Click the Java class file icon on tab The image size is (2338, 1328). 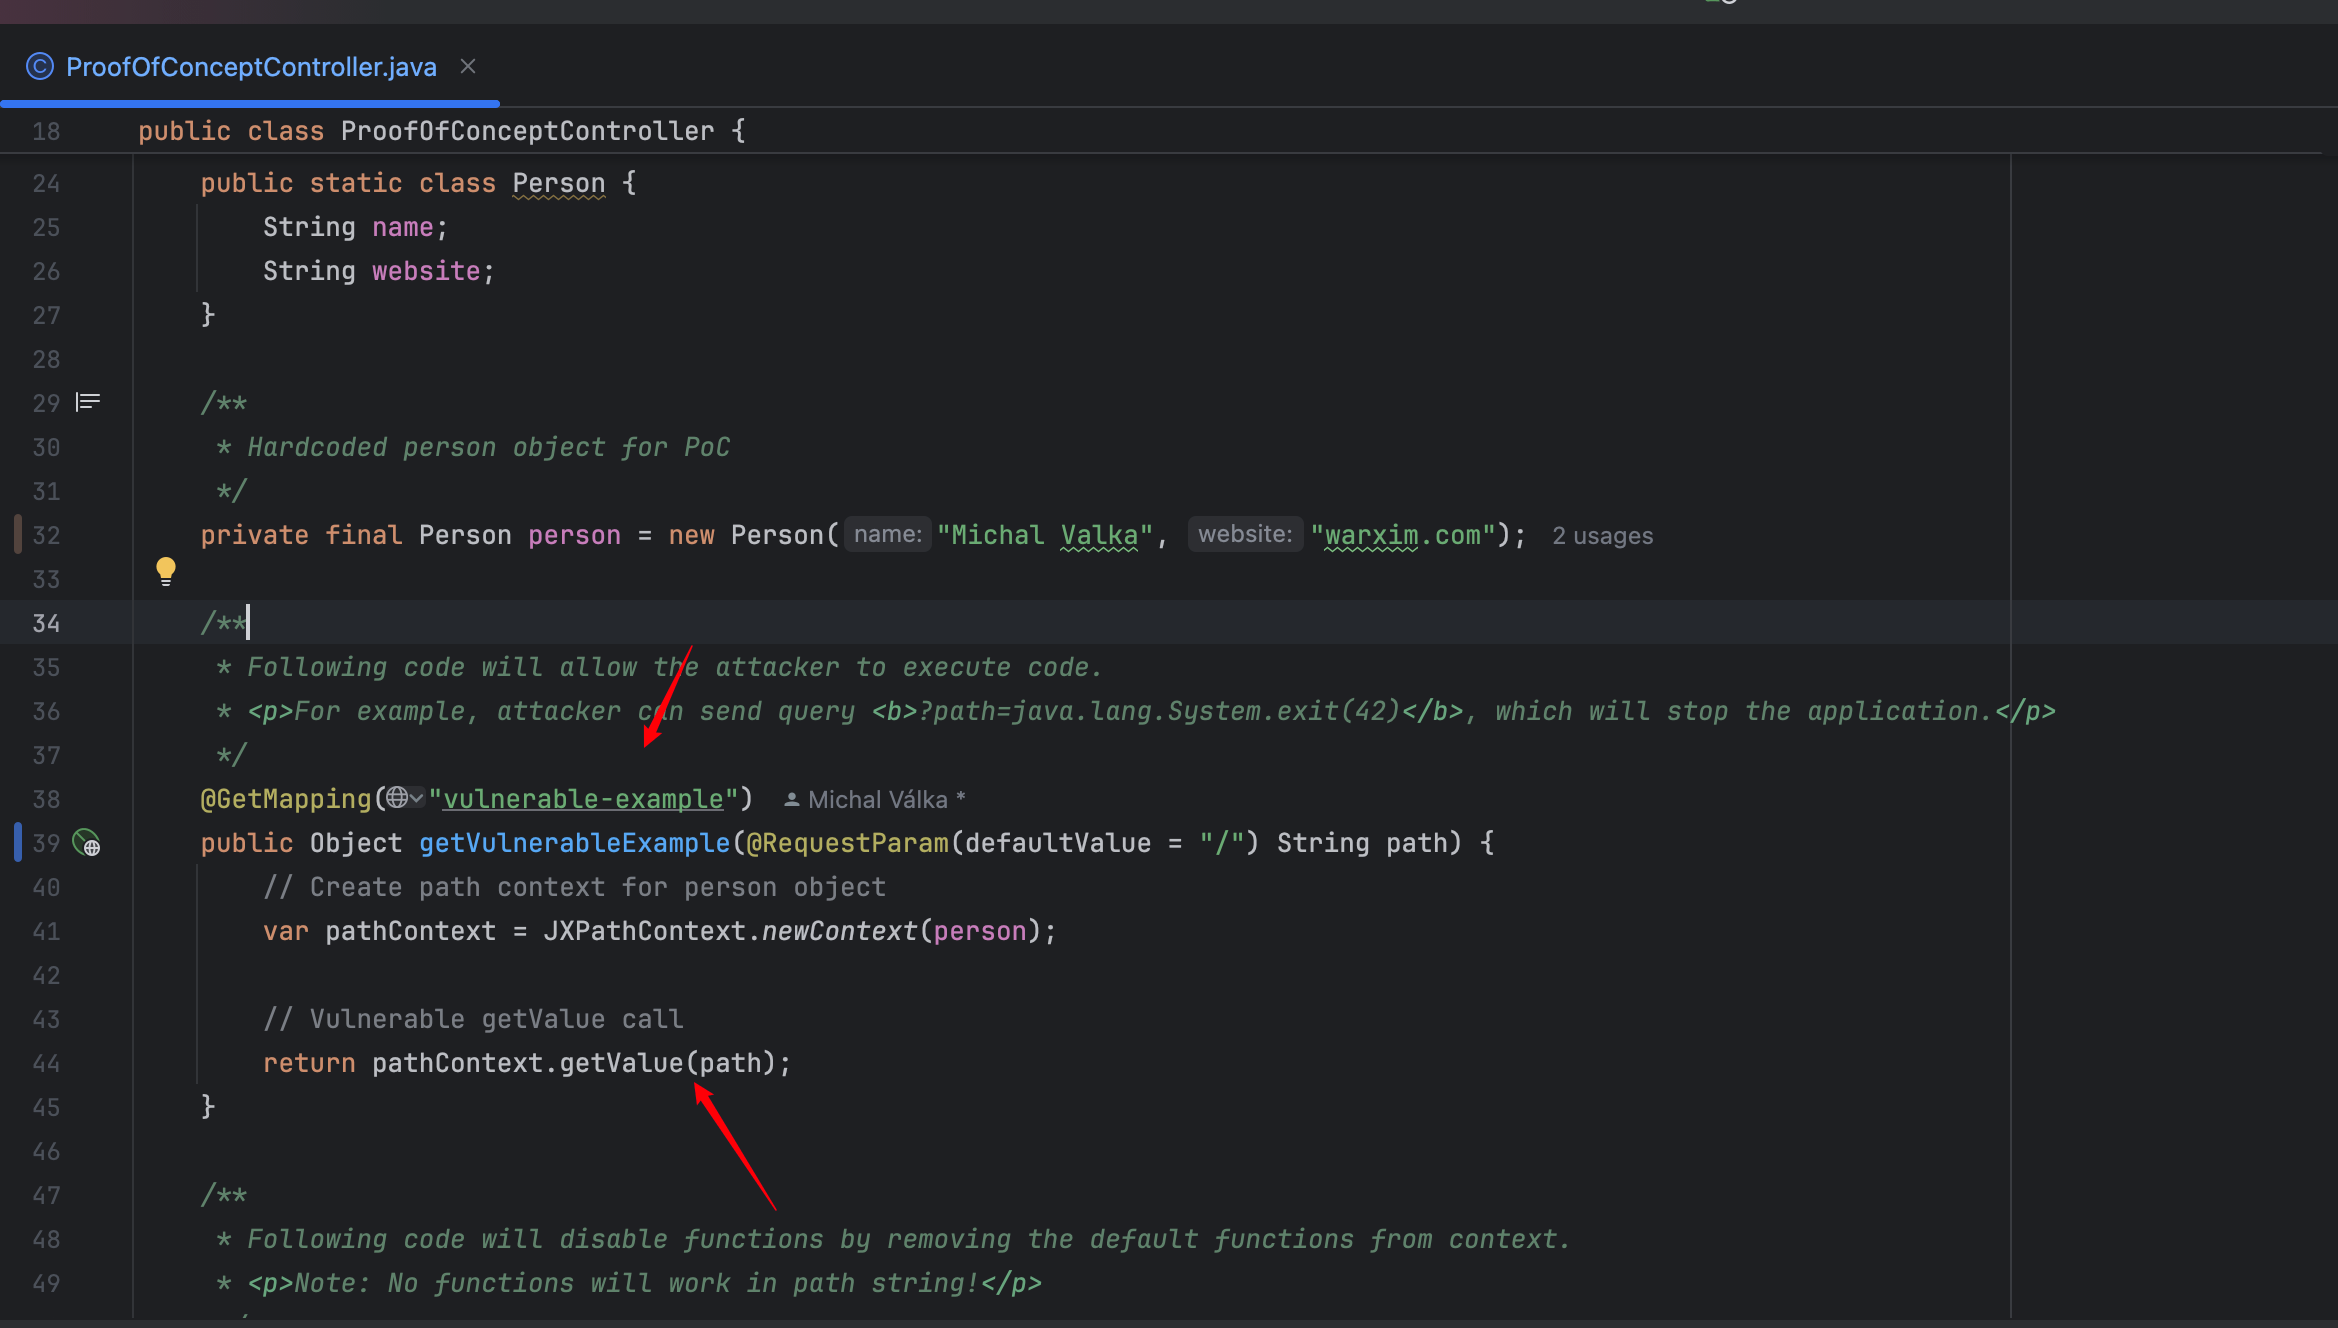click(x=40, y=67)
